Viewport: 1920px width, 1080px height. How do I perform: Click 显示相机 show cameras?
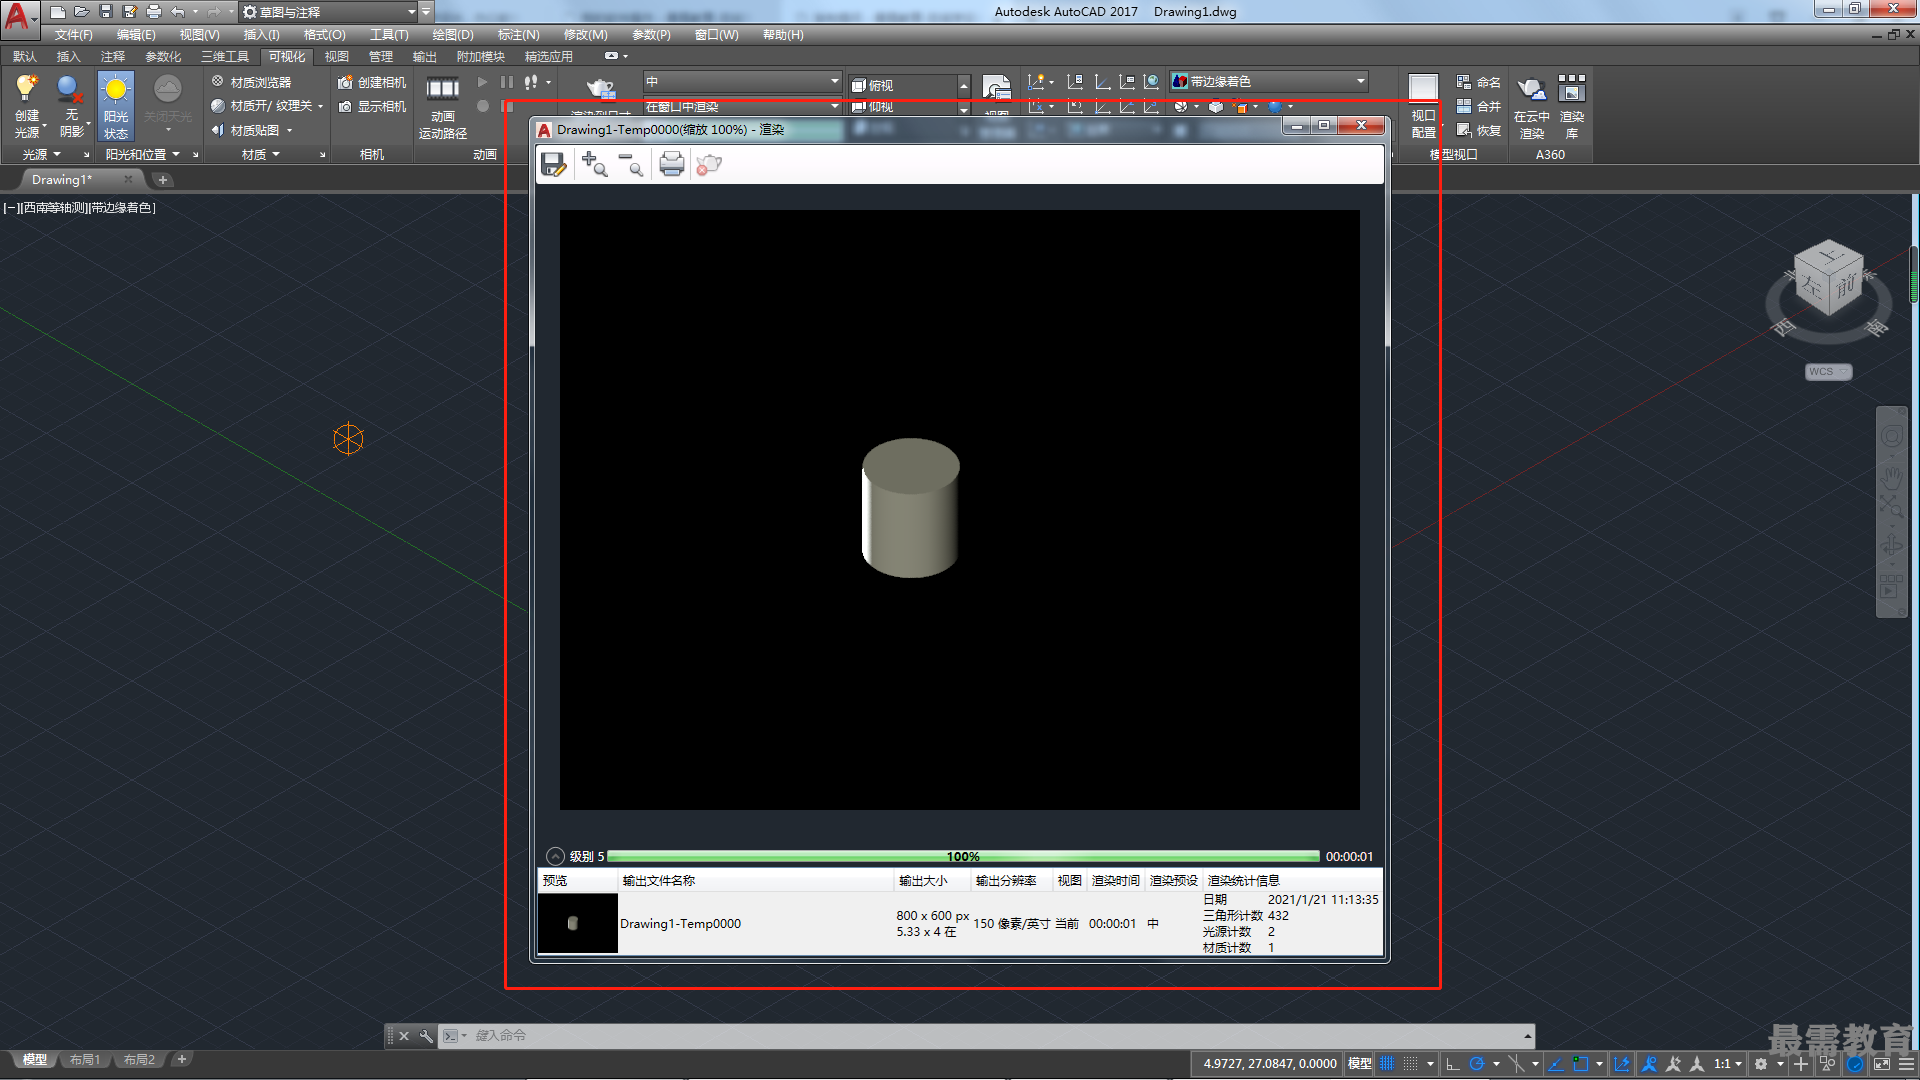point(372,106)
